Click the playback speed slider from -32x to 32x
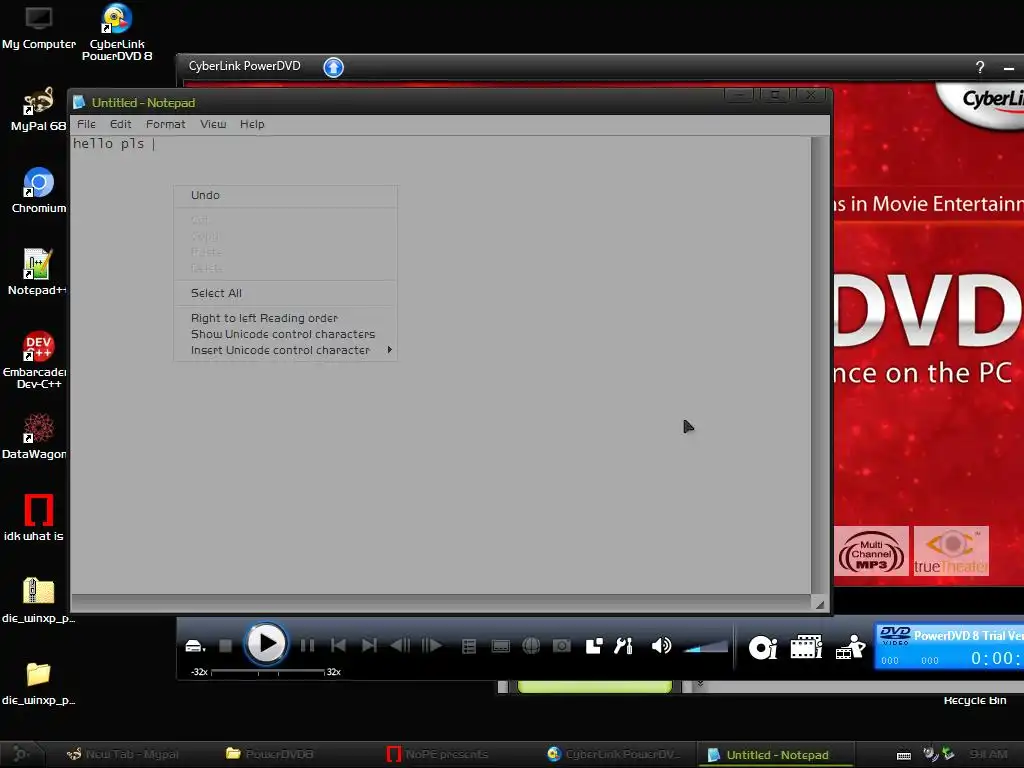This screenshot has height=768, width=1024. tap(268, 671)
